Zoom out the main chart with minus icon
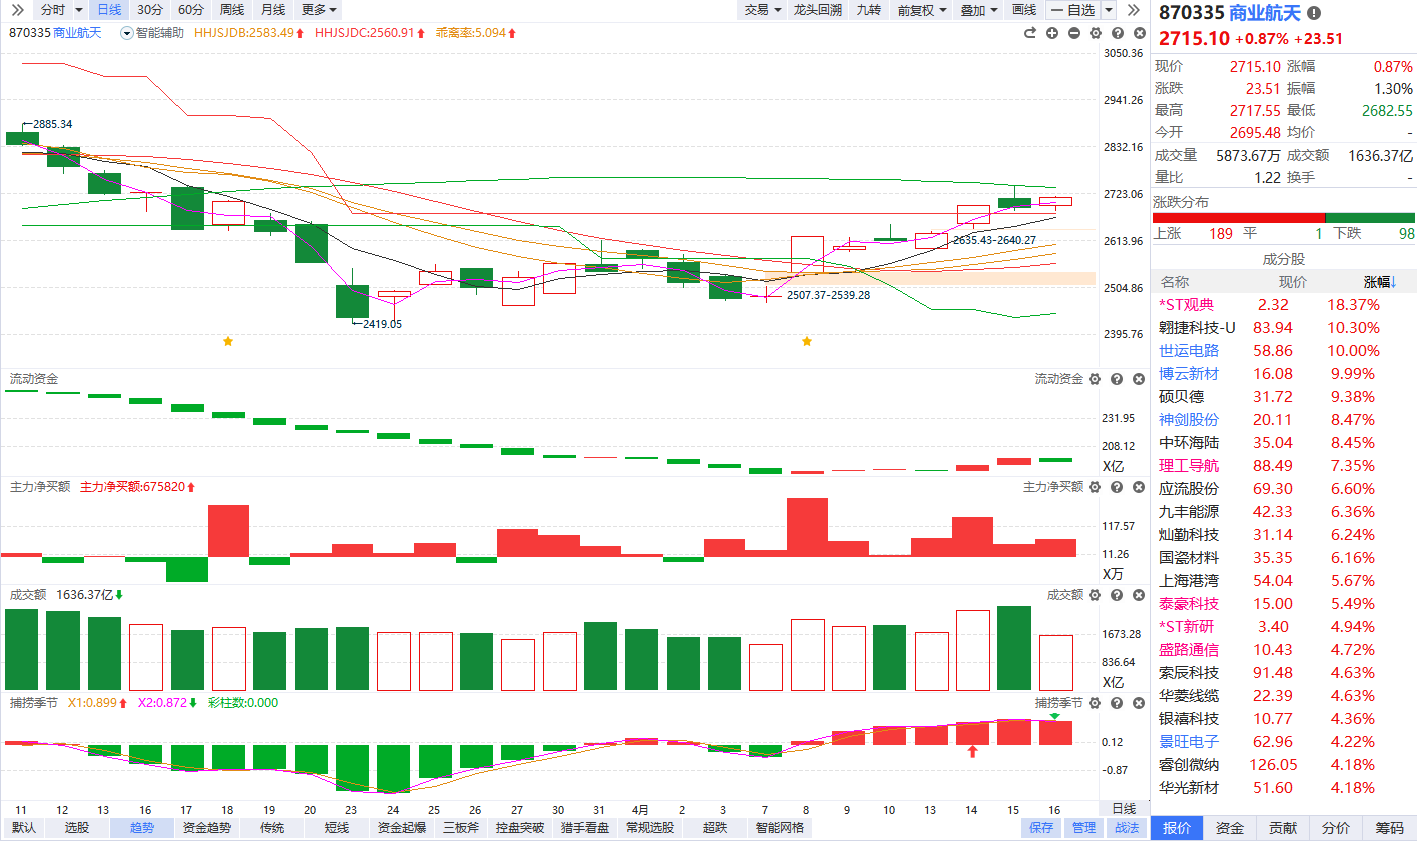 coord(1074,33)
